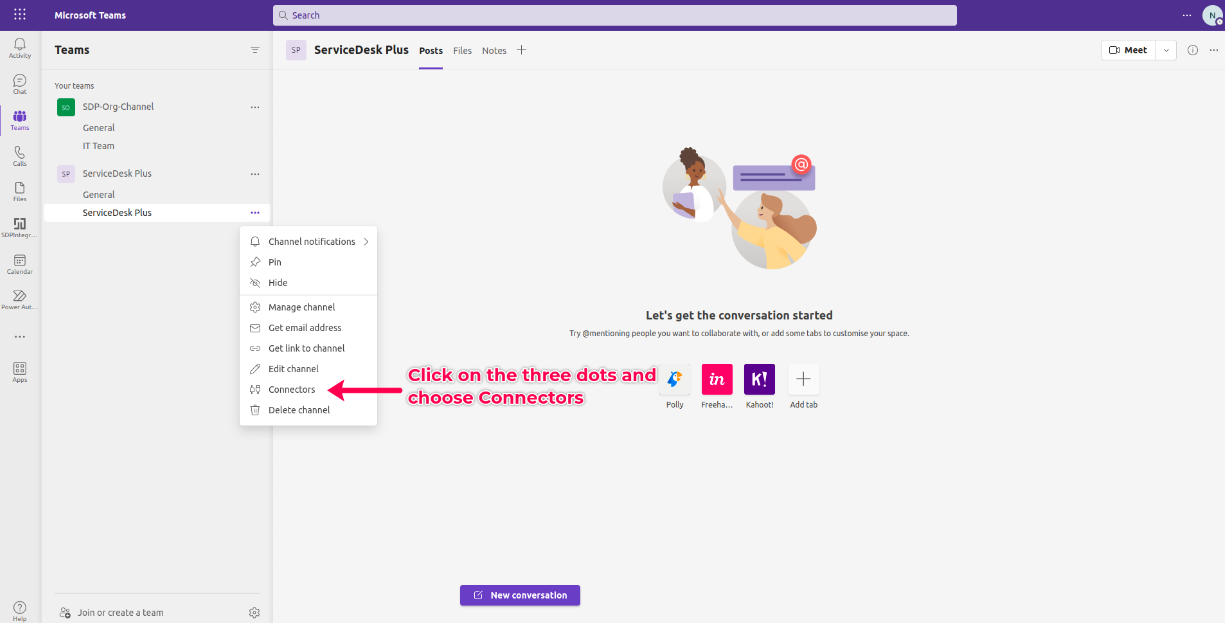Open Activity in the left rail
Viewport: 1225px width, 623px height.
point(20,48)
